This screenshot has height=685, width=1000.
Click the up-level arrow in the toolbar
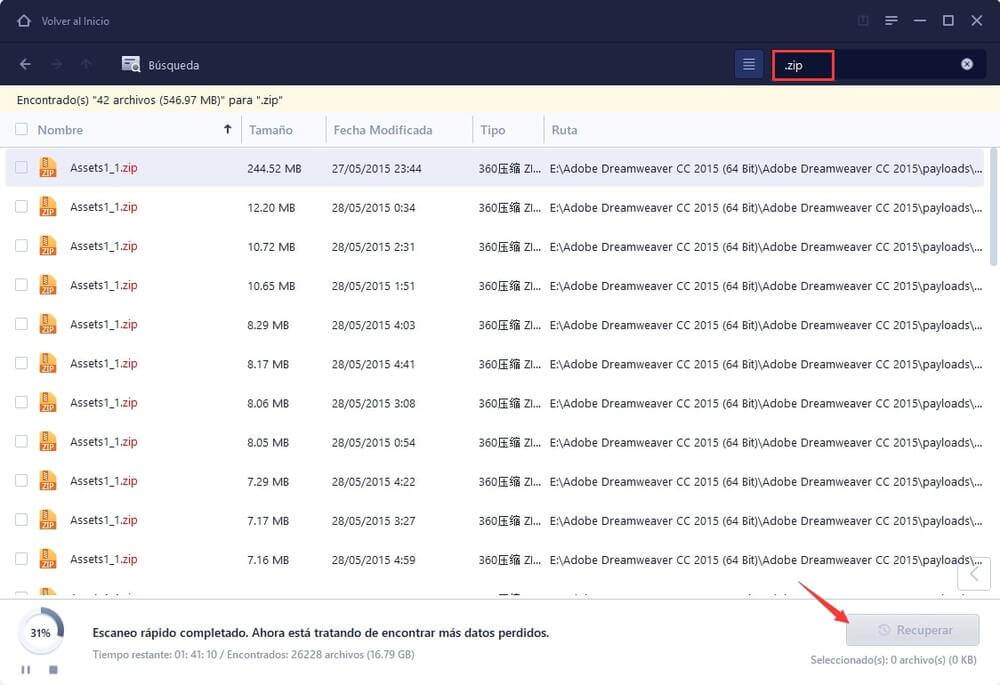(x=86, y=64)
